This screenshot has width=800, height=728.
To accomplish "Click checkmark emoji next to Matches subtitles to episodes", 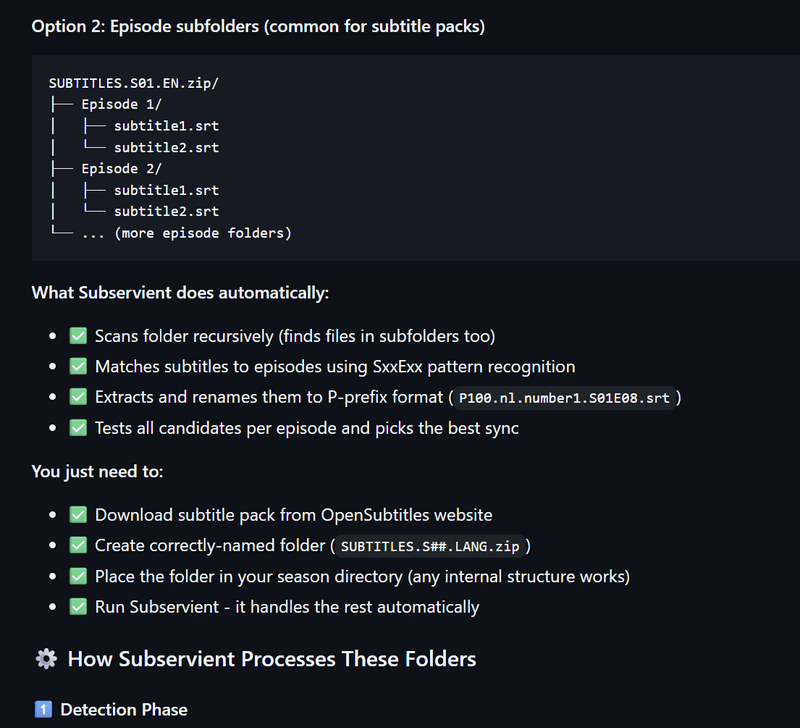I will click(78, 366).
